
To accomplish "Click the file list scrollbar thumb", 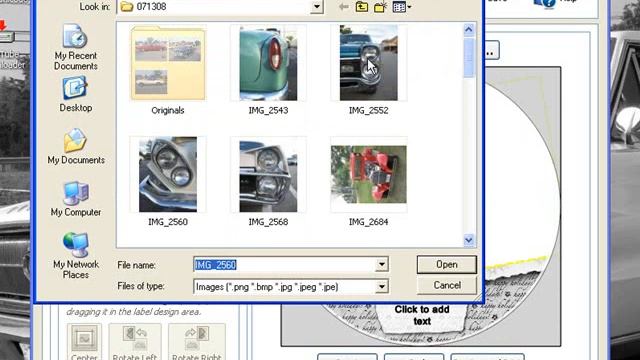I will 469,57.
